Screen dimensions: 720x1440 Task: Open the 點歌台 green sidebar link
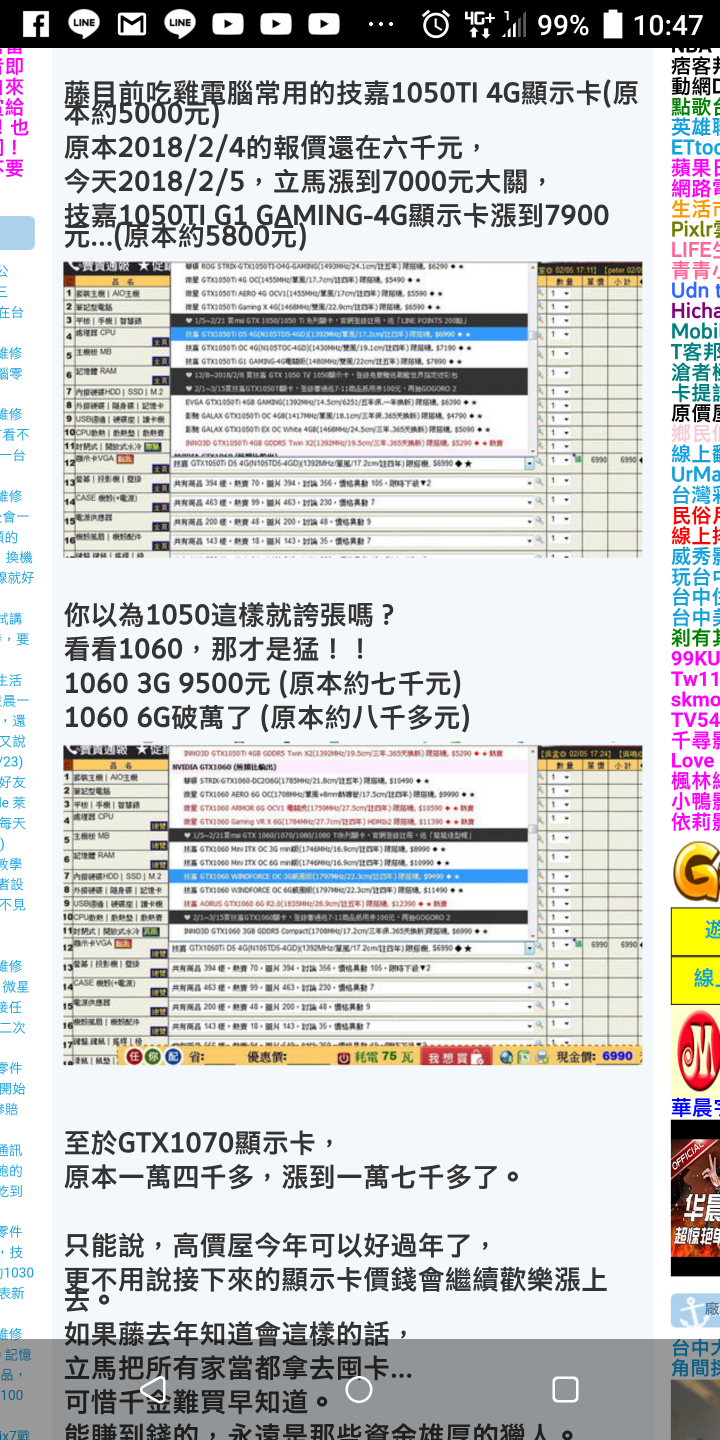coord(695,107)
